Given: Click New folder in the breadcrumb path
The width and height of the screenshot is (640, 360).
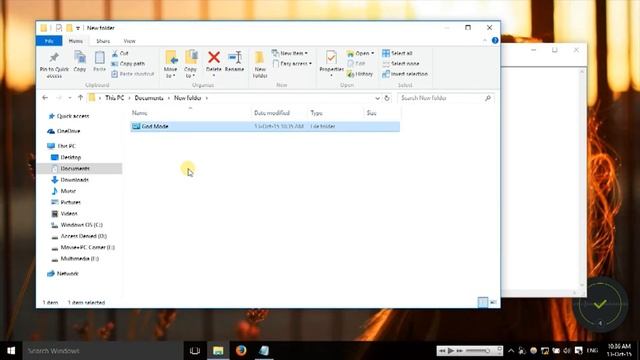Looking at the screenshot, I should pyautogui.click(x=187, y=98).
